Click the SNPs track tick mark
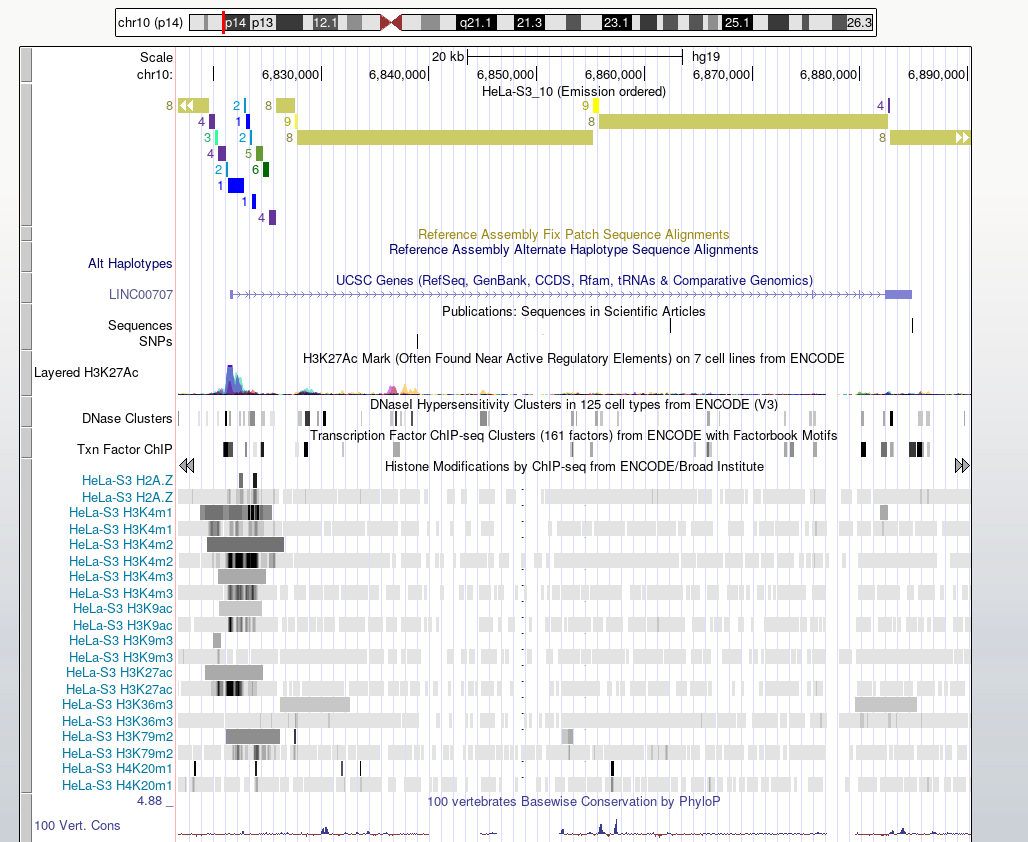 point(417,341)
